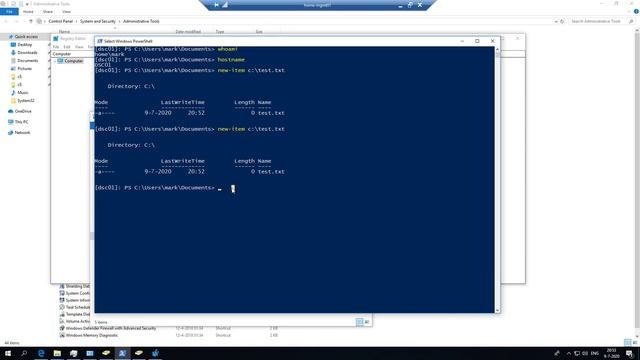Open ENG language indicator in tray
Viewport: 640px width, 360px height.
pos(595,353)
